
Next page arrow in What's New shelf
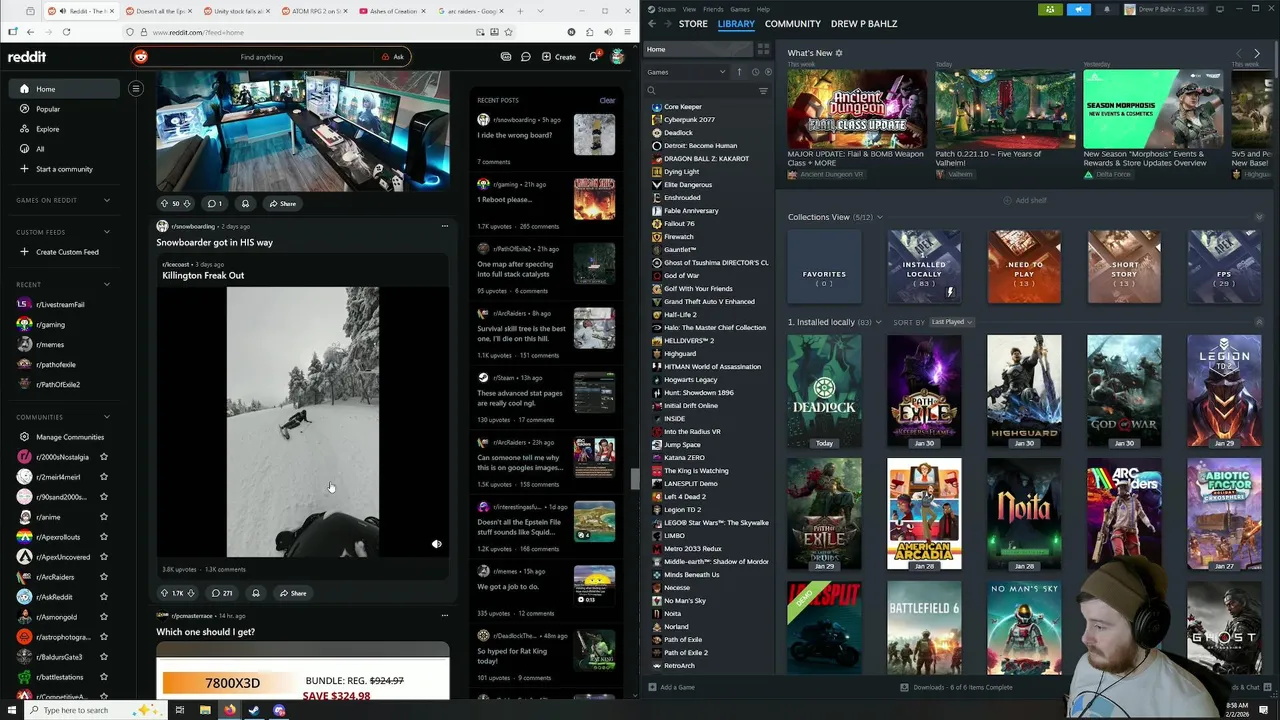coord(1257,53)
